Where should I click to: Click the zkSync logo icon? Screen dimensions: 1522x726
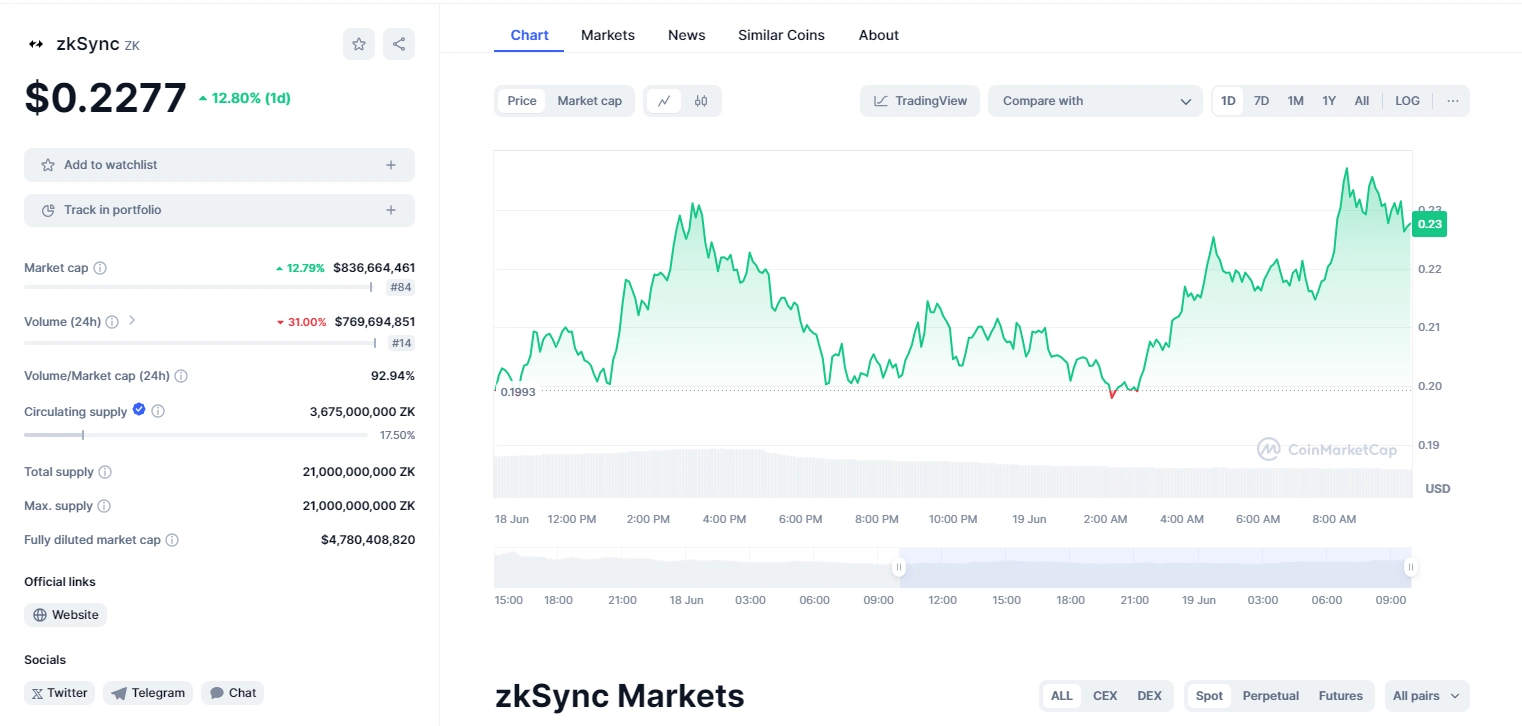tap(36, 44)
